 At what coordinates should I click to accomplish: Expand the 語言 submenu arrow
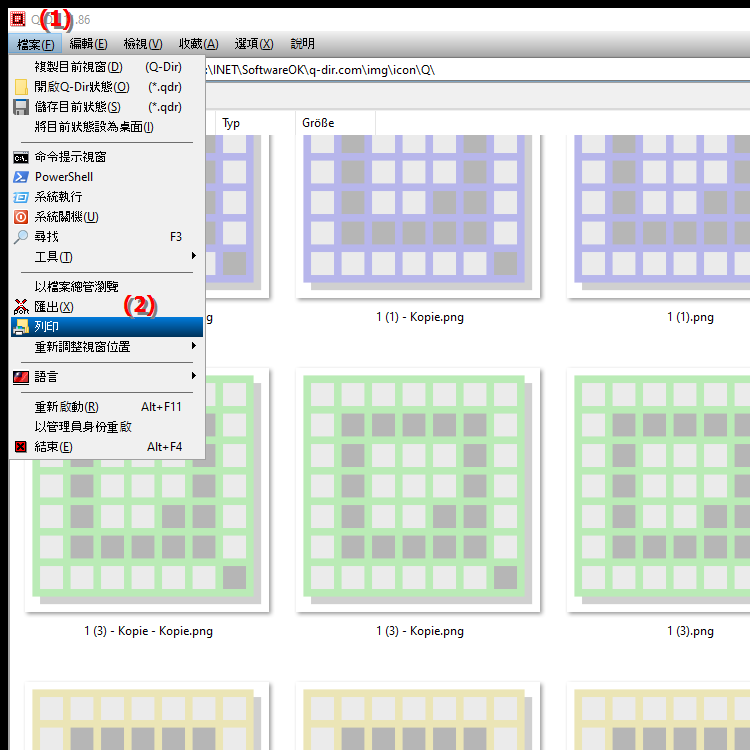coord(193,376)
